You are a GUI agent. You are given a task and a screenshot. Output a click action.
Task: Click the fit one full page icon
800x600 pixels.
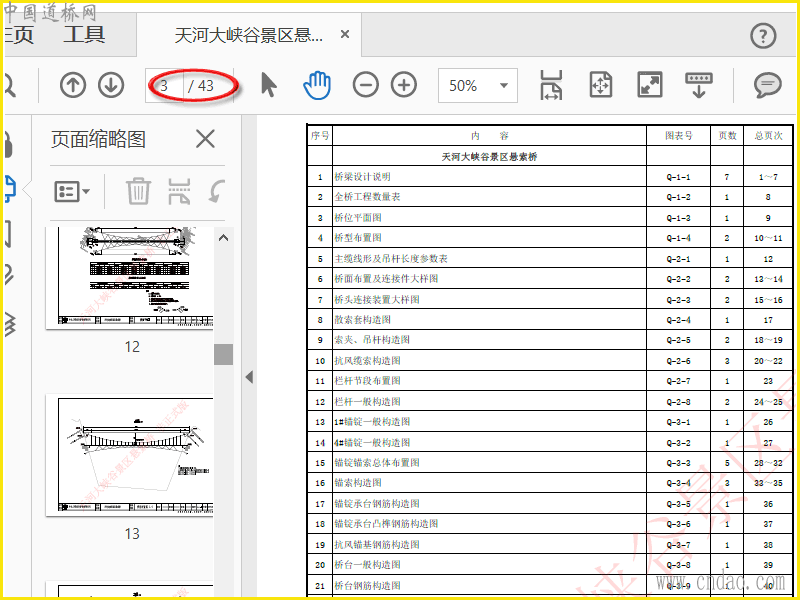point(601,85)
